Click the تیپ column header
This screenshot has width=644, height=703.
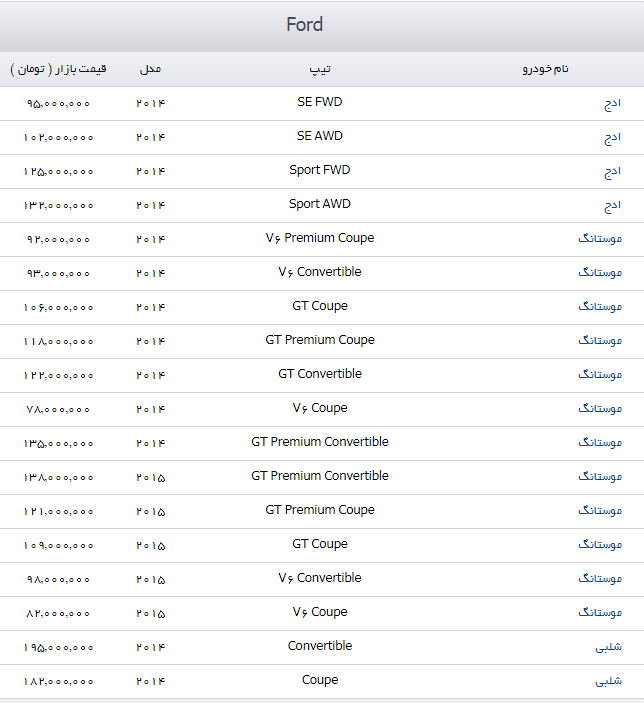click(x=320, y=69)
